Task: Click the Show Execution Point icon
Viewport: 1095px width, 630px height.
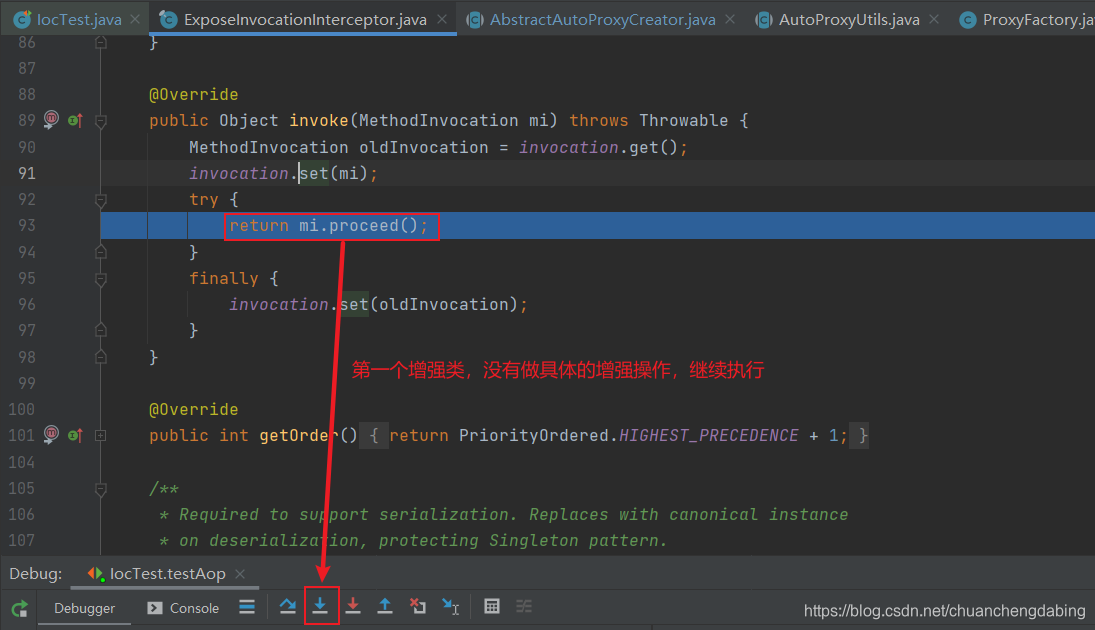Action: 247,606
